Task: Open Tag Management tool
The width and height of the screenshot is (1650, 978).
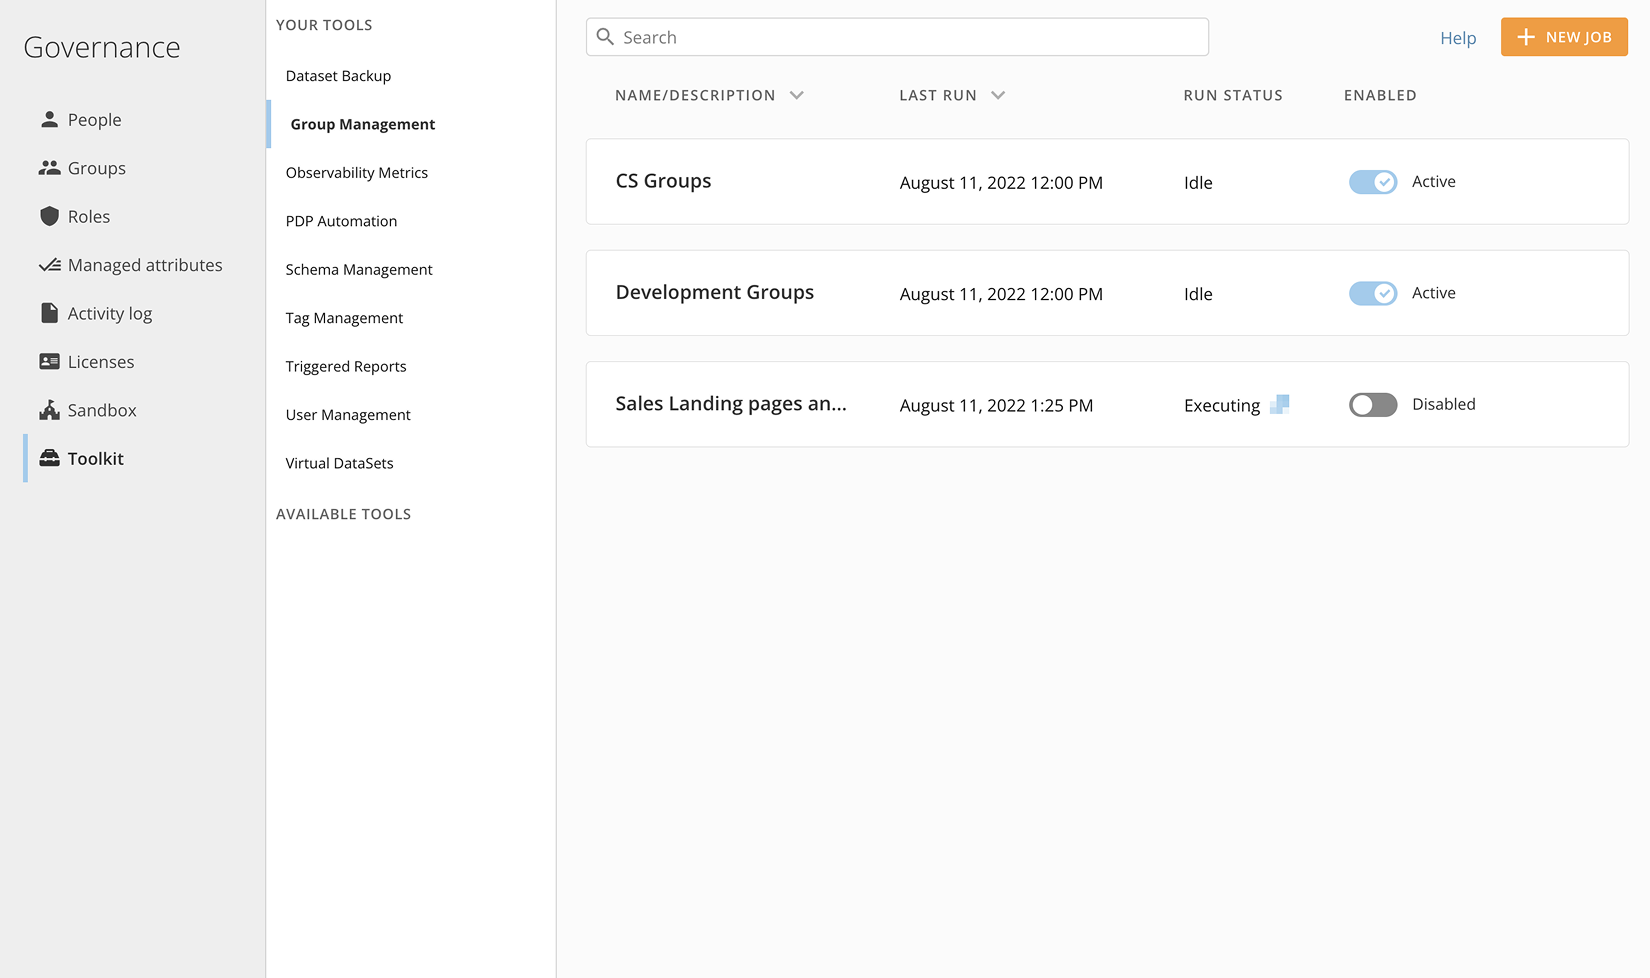Action: tap(344, 318)
